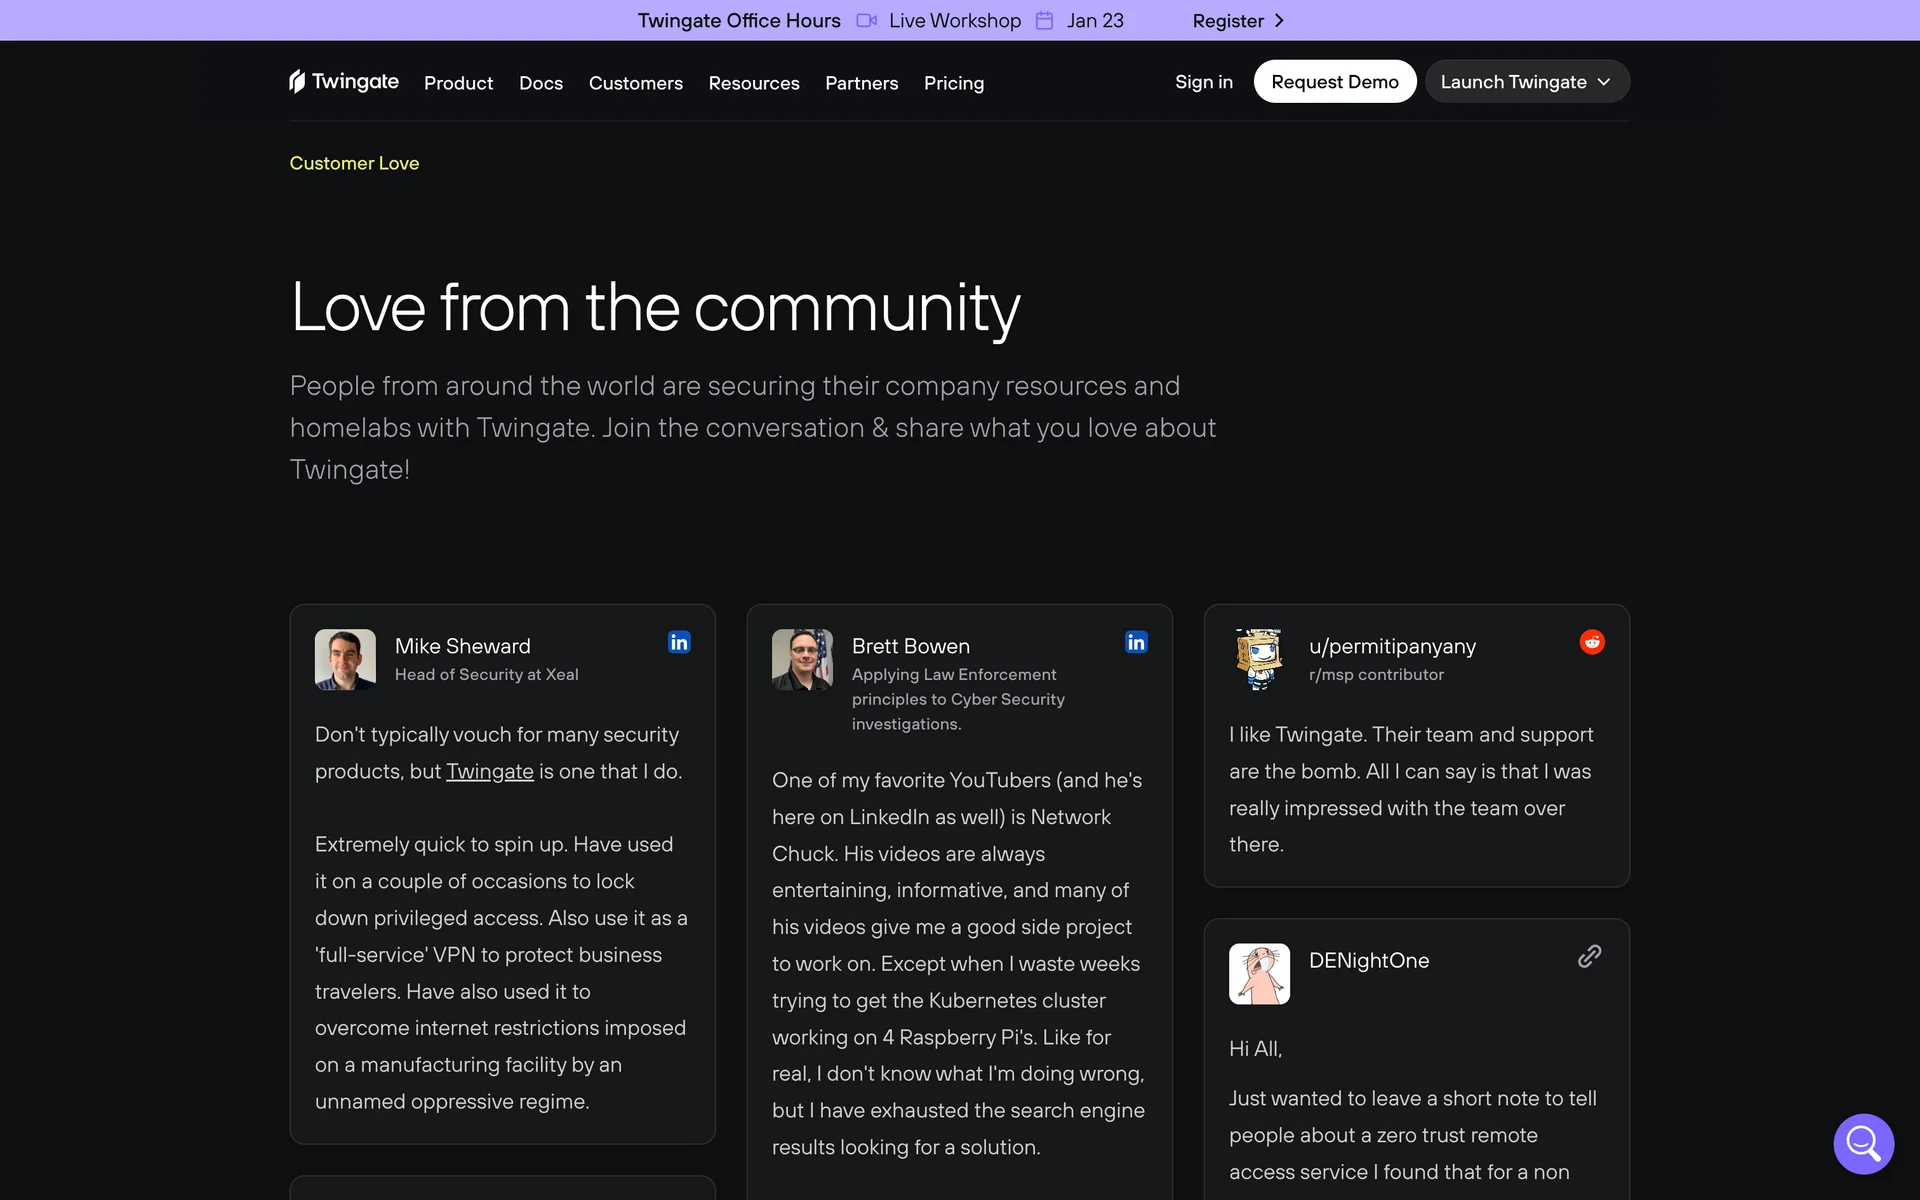Screen dimensions: 1920x1200
Task: Expand the Launch Twingate dropdown
Action: (1526, 82)
